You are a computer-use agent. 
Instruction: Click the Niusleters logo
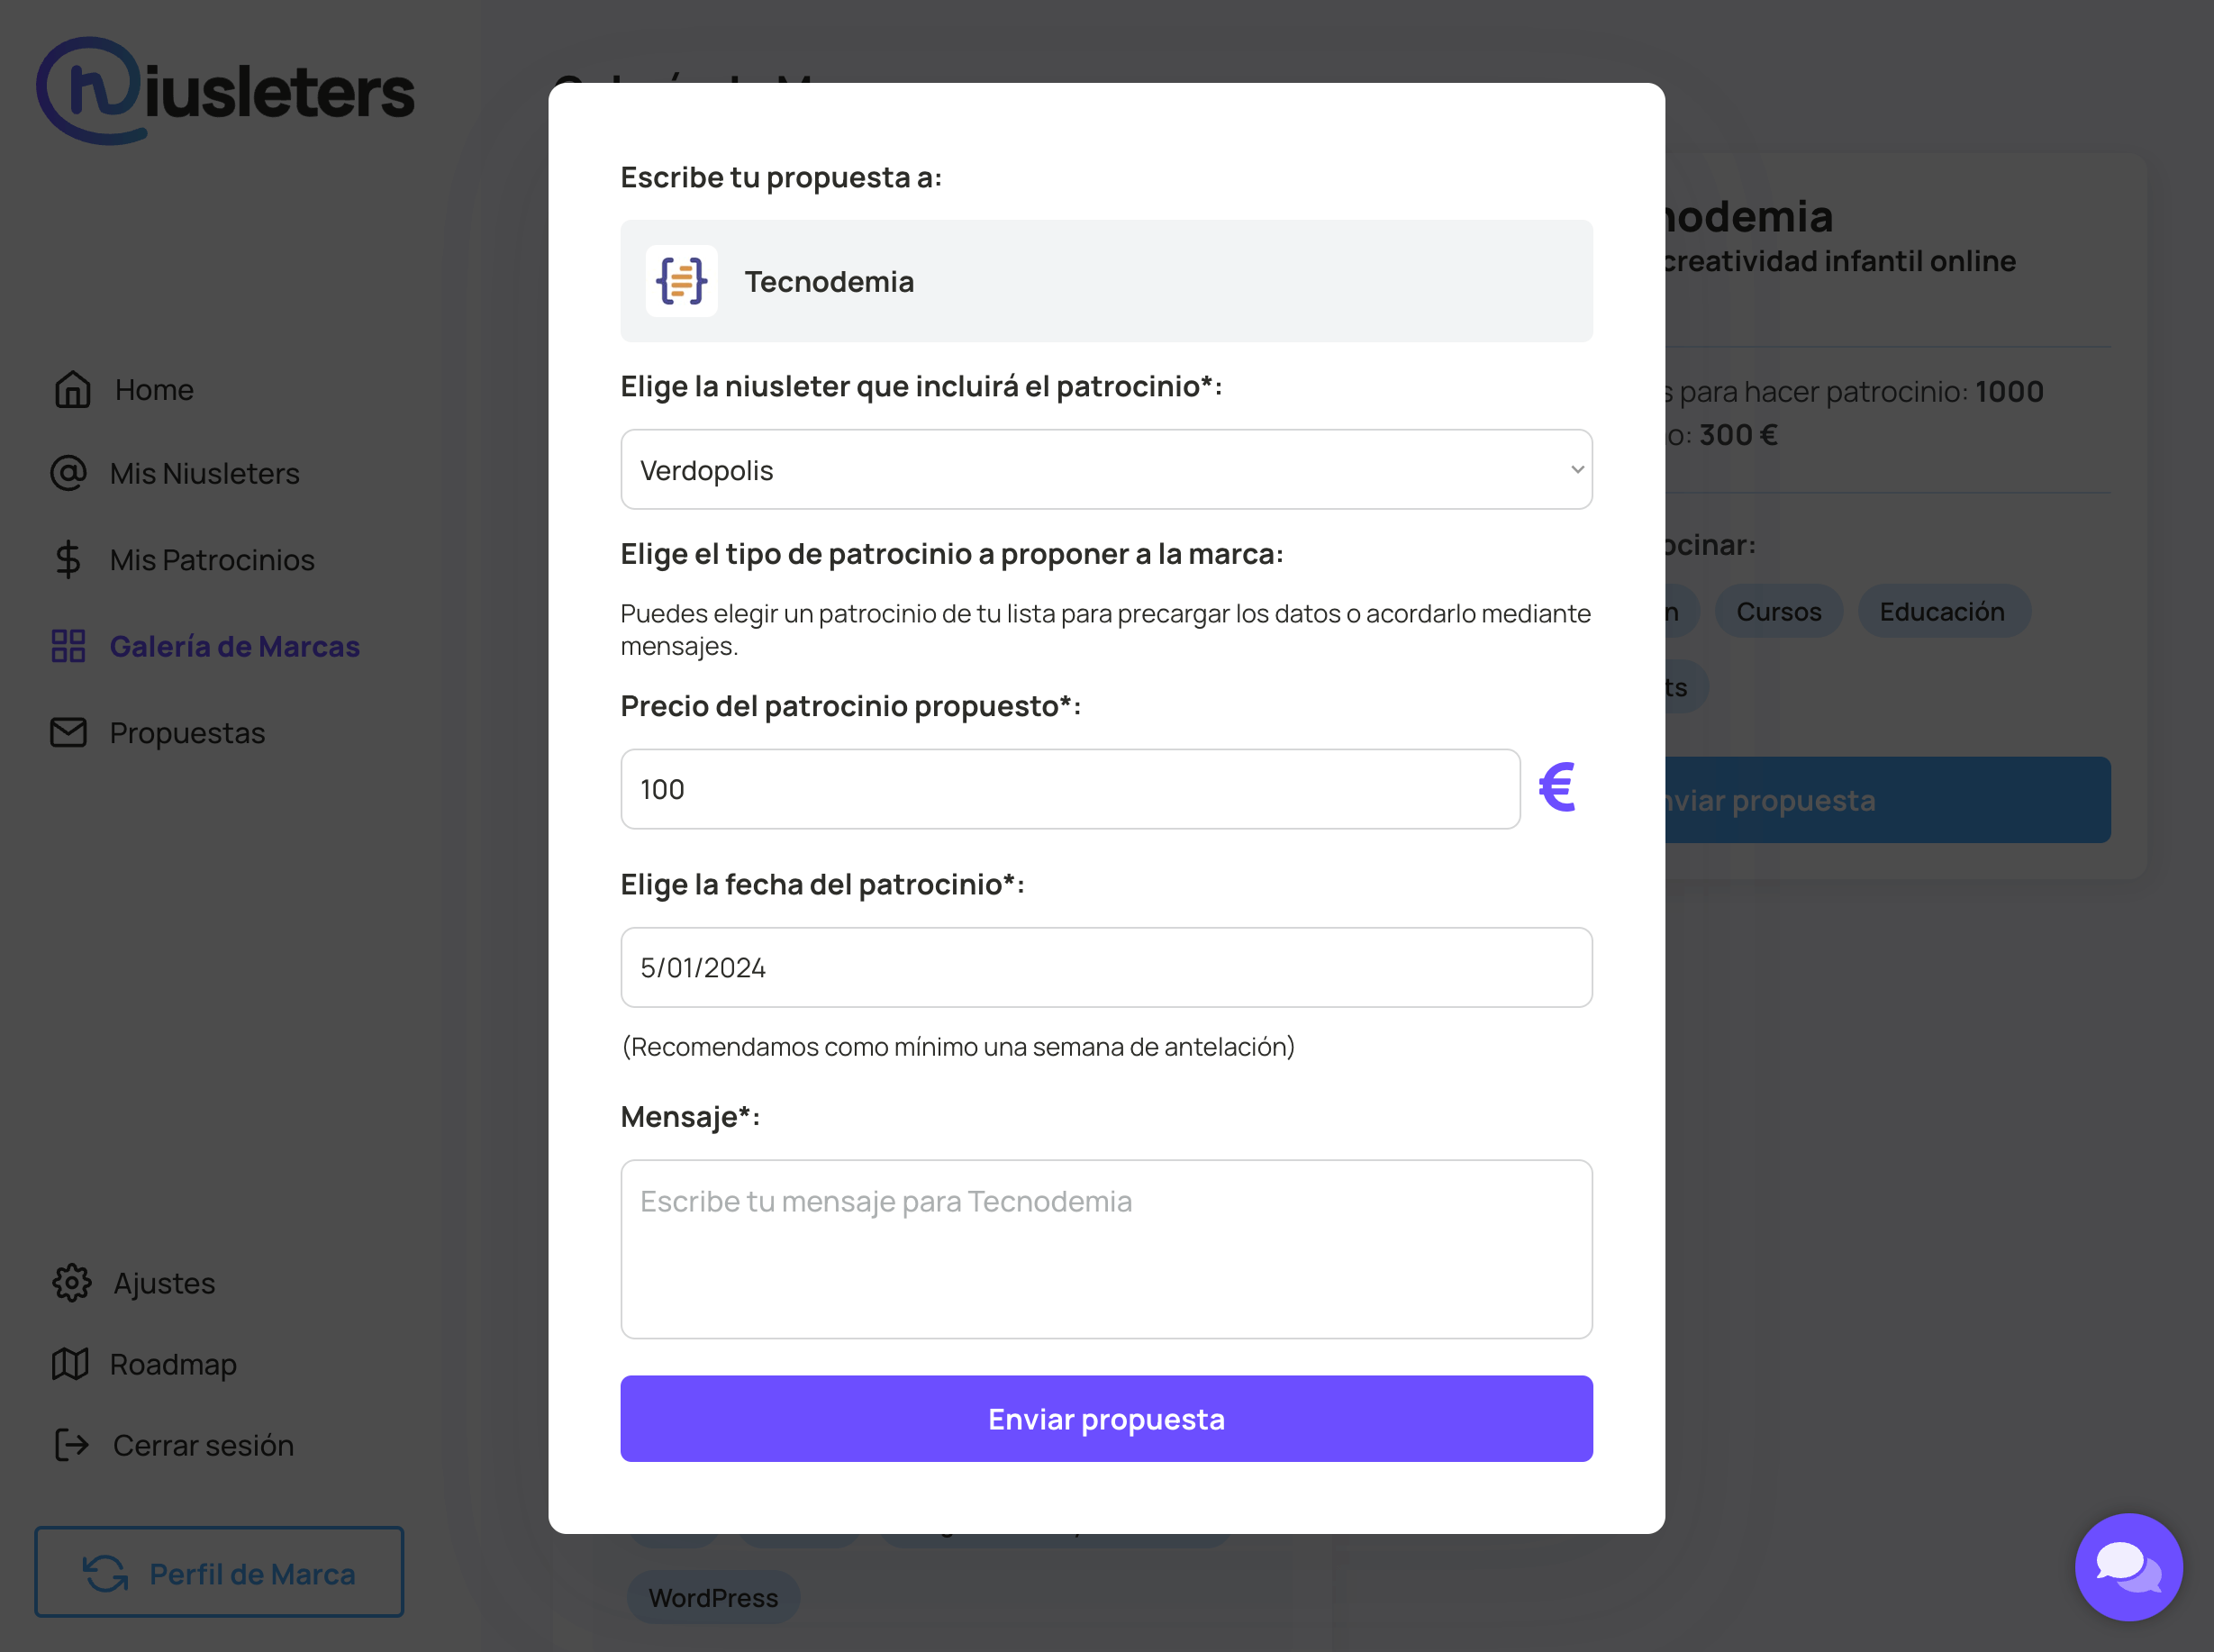pos(225,91)
